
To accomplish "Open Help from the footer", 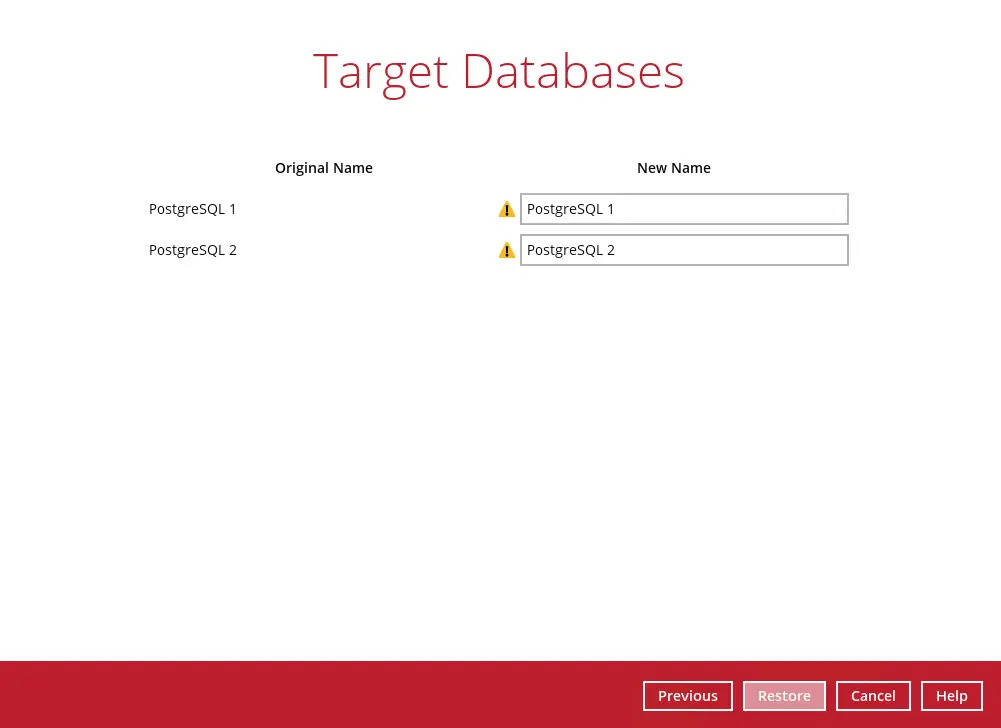I will pos(951,696).
